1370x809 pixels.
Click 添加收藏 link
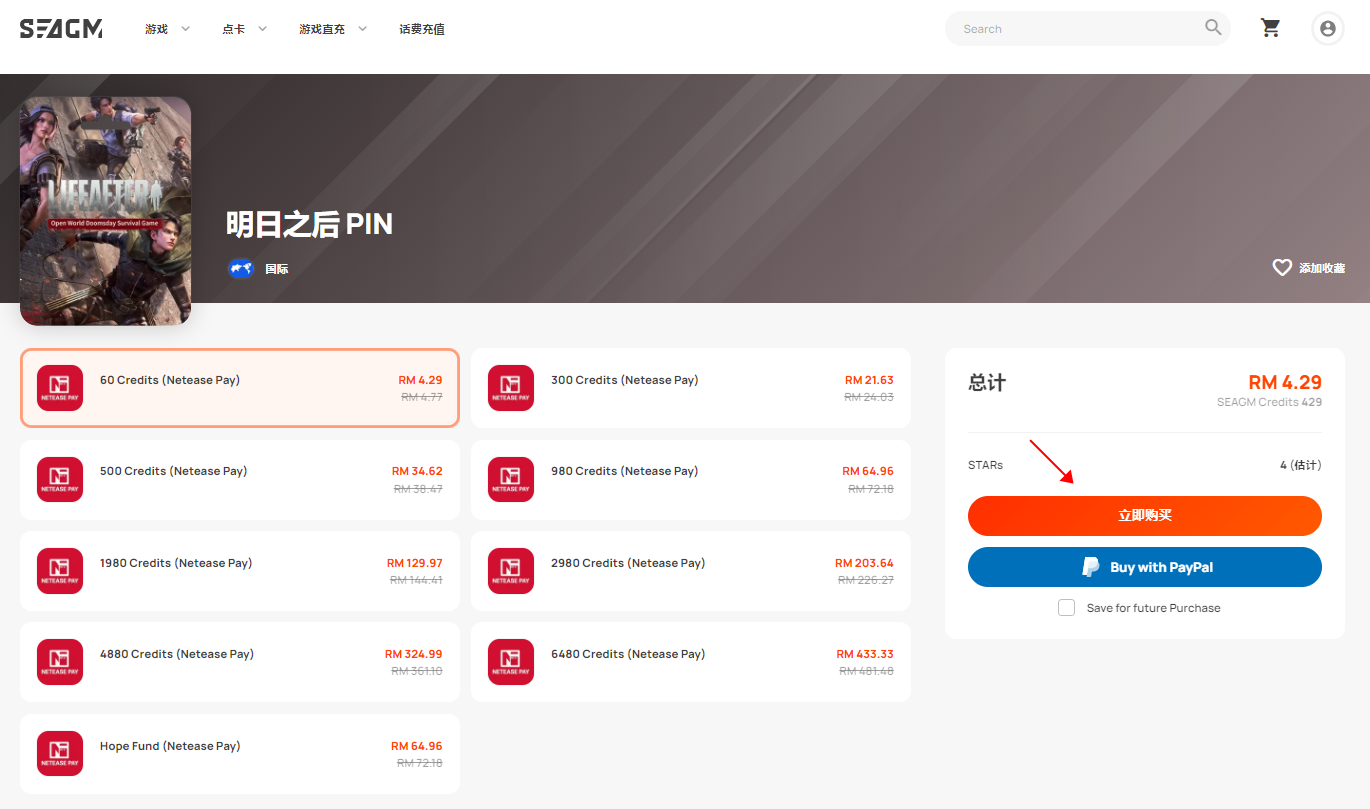point(1322,268)
